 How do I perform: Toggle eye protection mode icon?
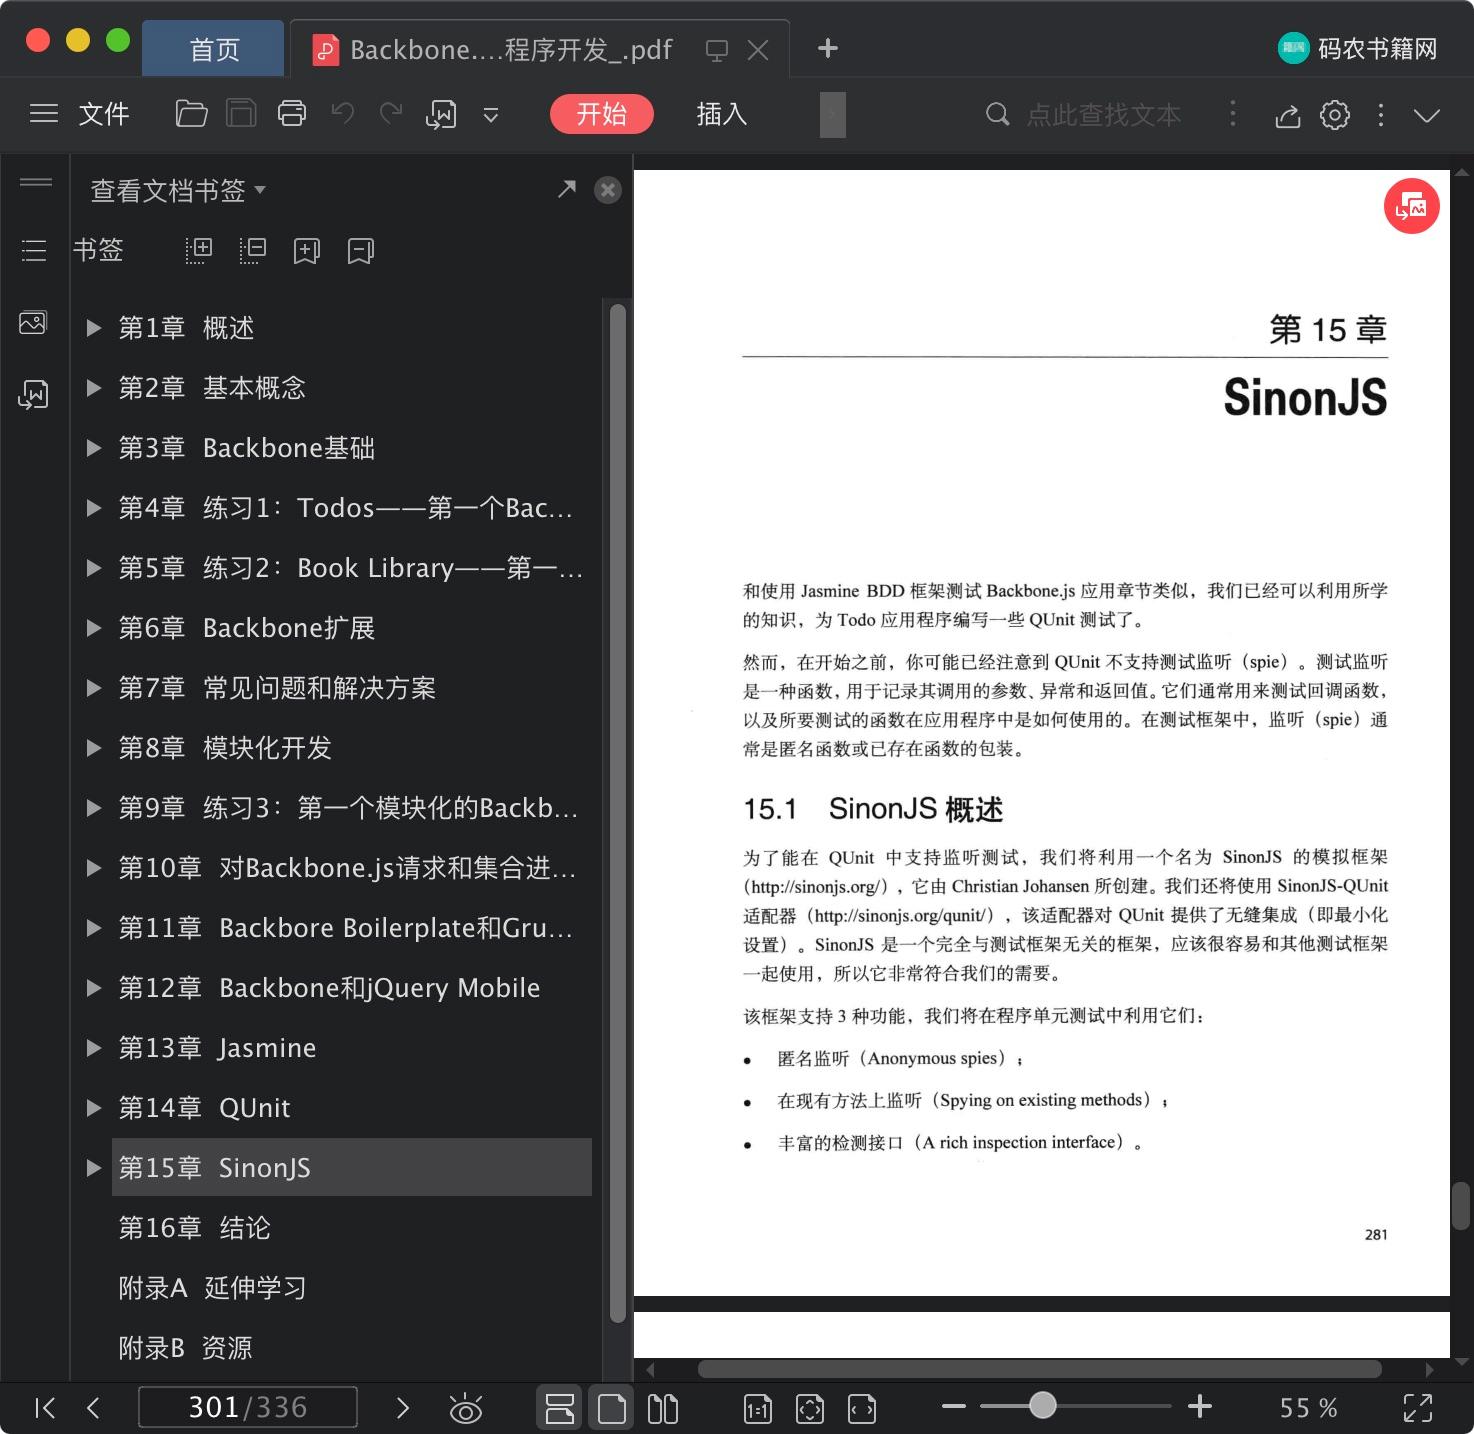coord(466,1408)
